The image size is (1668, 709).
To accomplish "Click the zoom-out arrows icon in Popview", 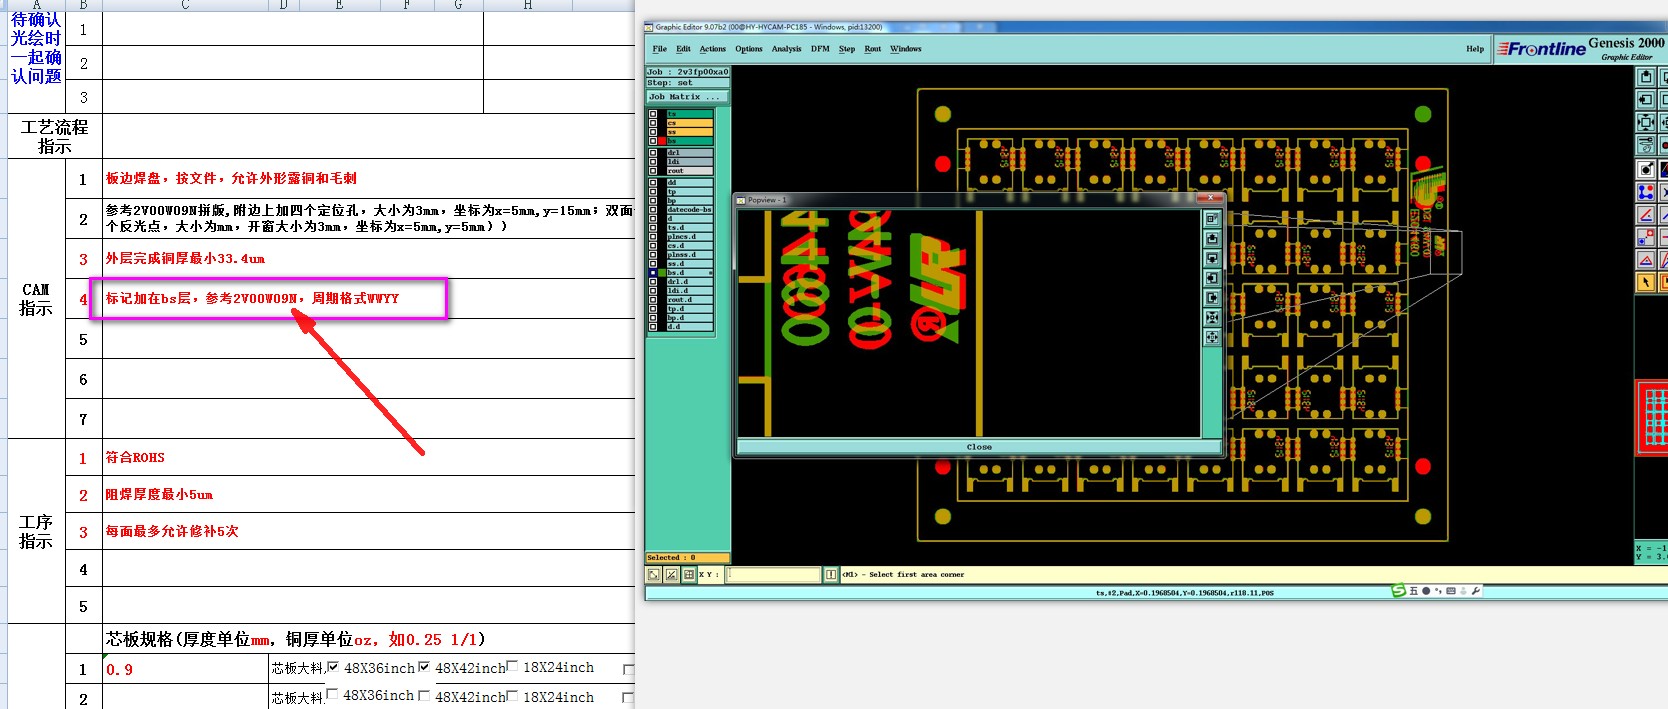I will pyautogui.click(x=1212, y=337).
